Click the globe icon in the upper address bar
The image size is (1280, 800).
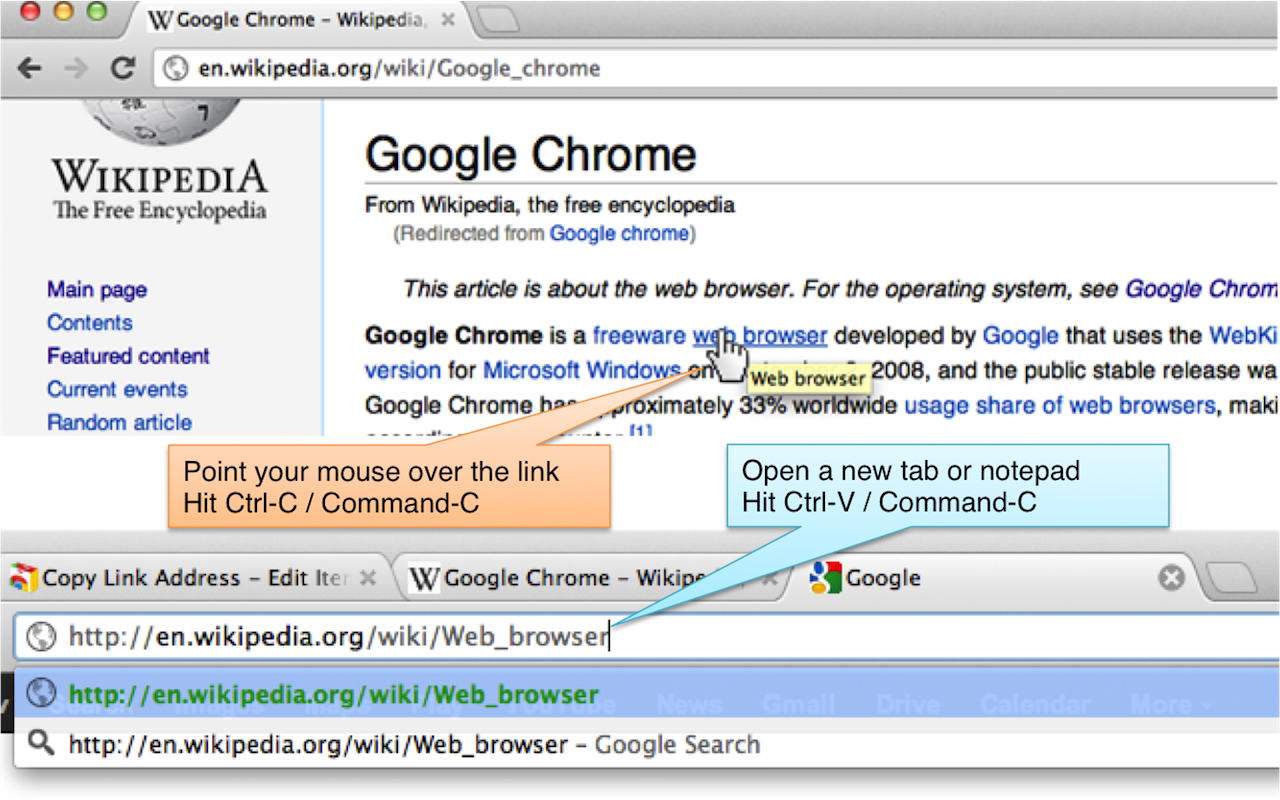tap(176, 68)
